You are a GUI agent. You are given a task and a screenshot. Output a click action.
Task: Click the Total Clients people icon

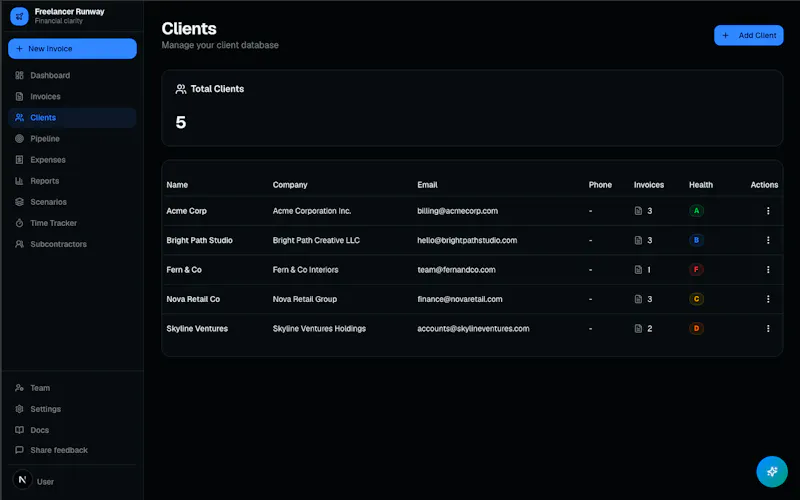[x=181, y=89]
